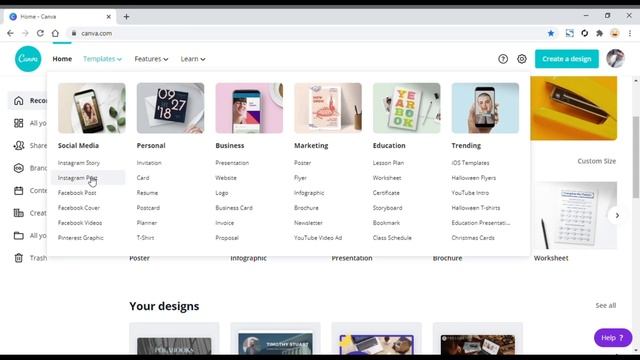Select Class Schedule template
This screenshot has width=640, height=360.
coord(392,238)
